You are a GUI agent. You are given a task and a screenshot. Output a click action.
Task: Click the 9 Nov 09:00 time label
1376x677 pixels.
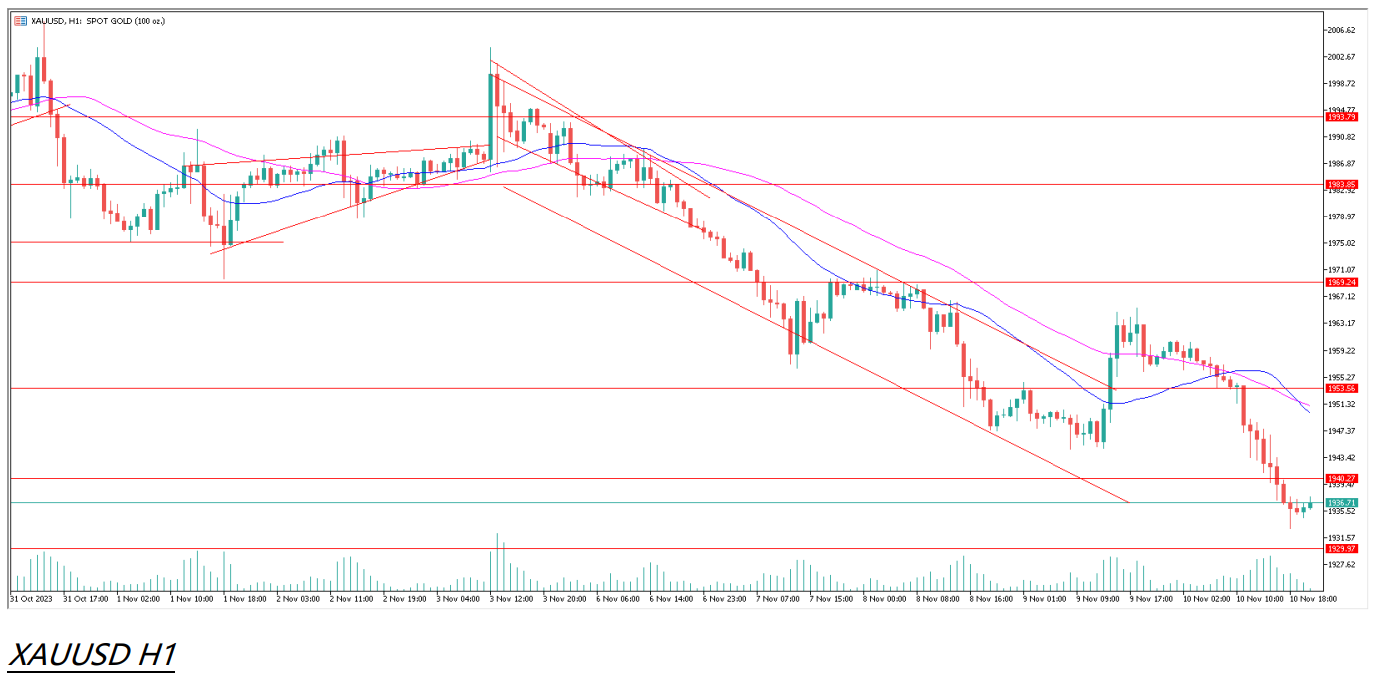coord(1096,599)
